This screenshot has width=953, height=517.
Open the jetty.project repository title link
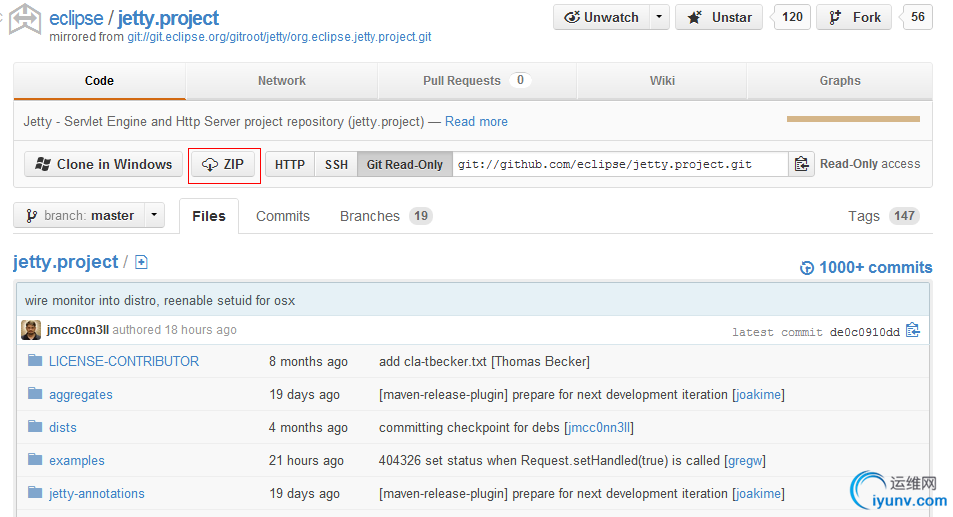coord(168,18)
